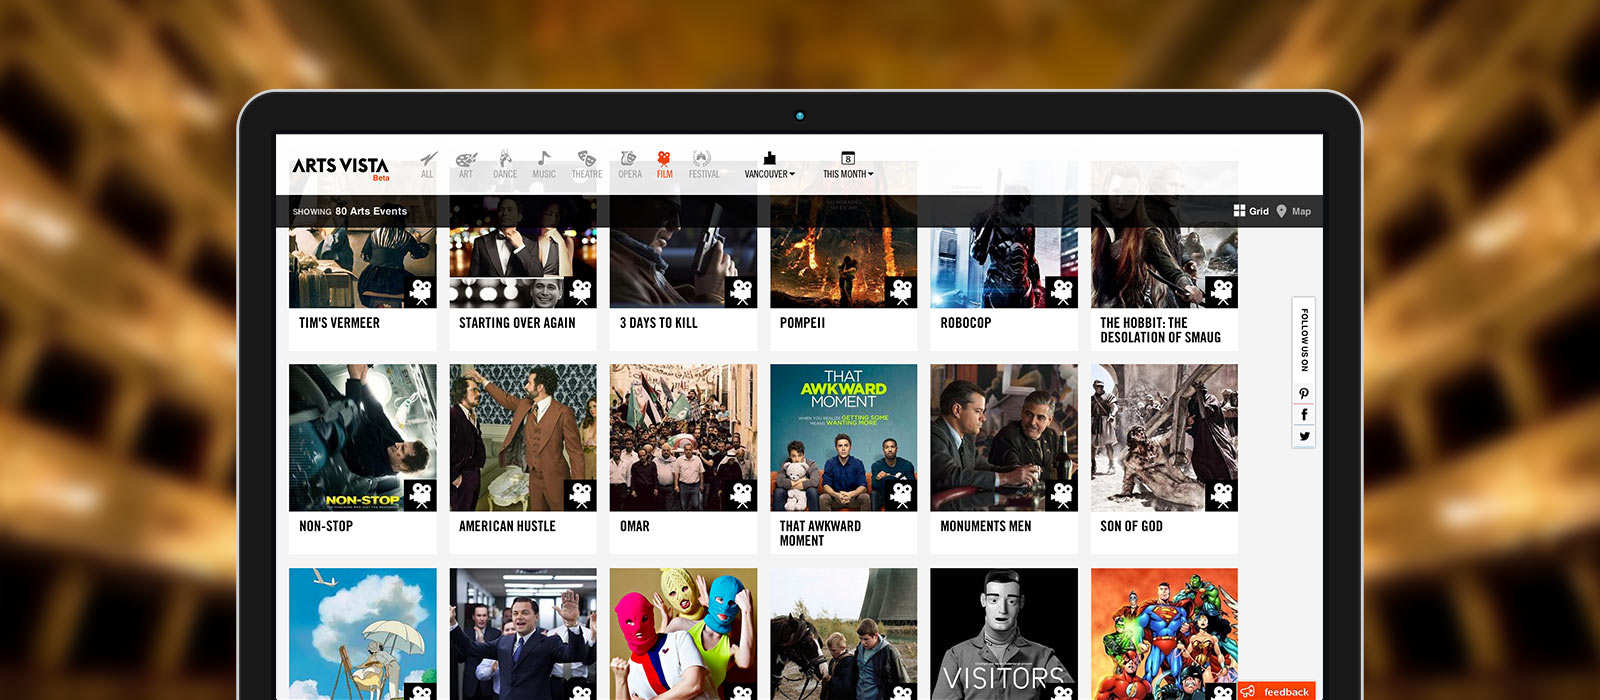
Task: Click the film camera badge on American Hustle
Action: click(x=581, y=495)
